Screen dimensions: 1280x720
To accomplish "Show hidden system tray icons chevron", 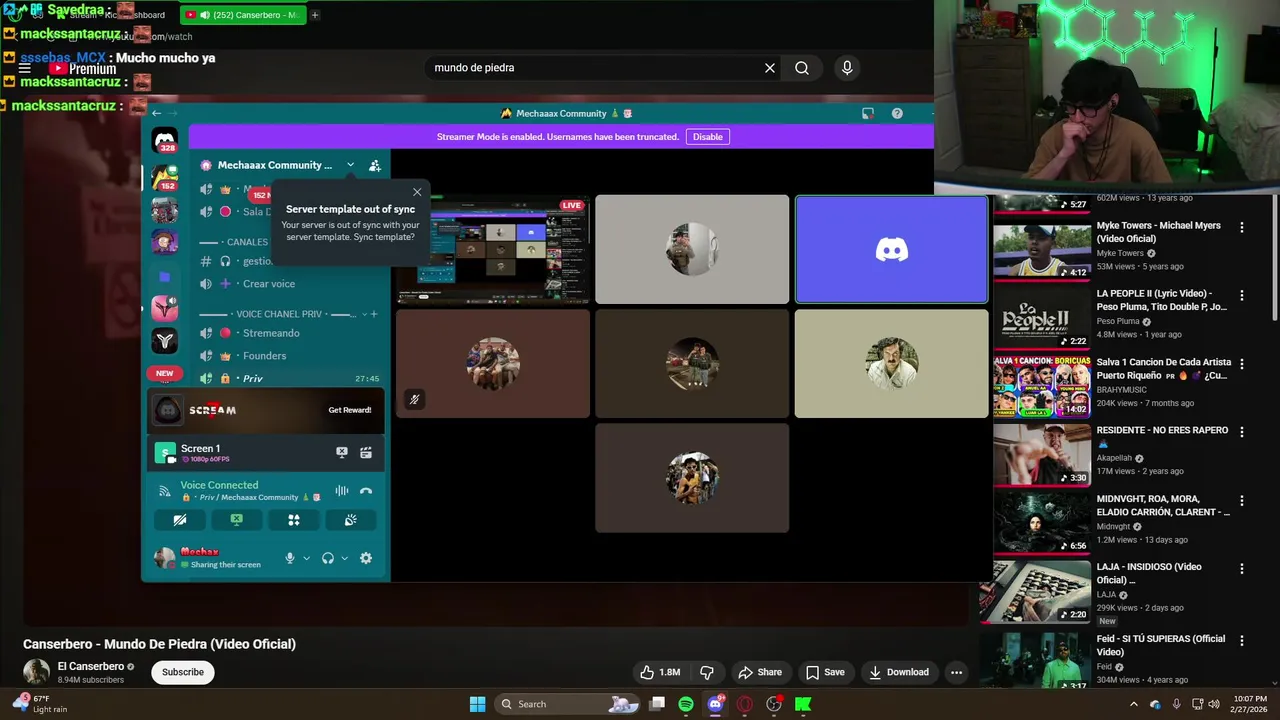I will click(1133, 704).
